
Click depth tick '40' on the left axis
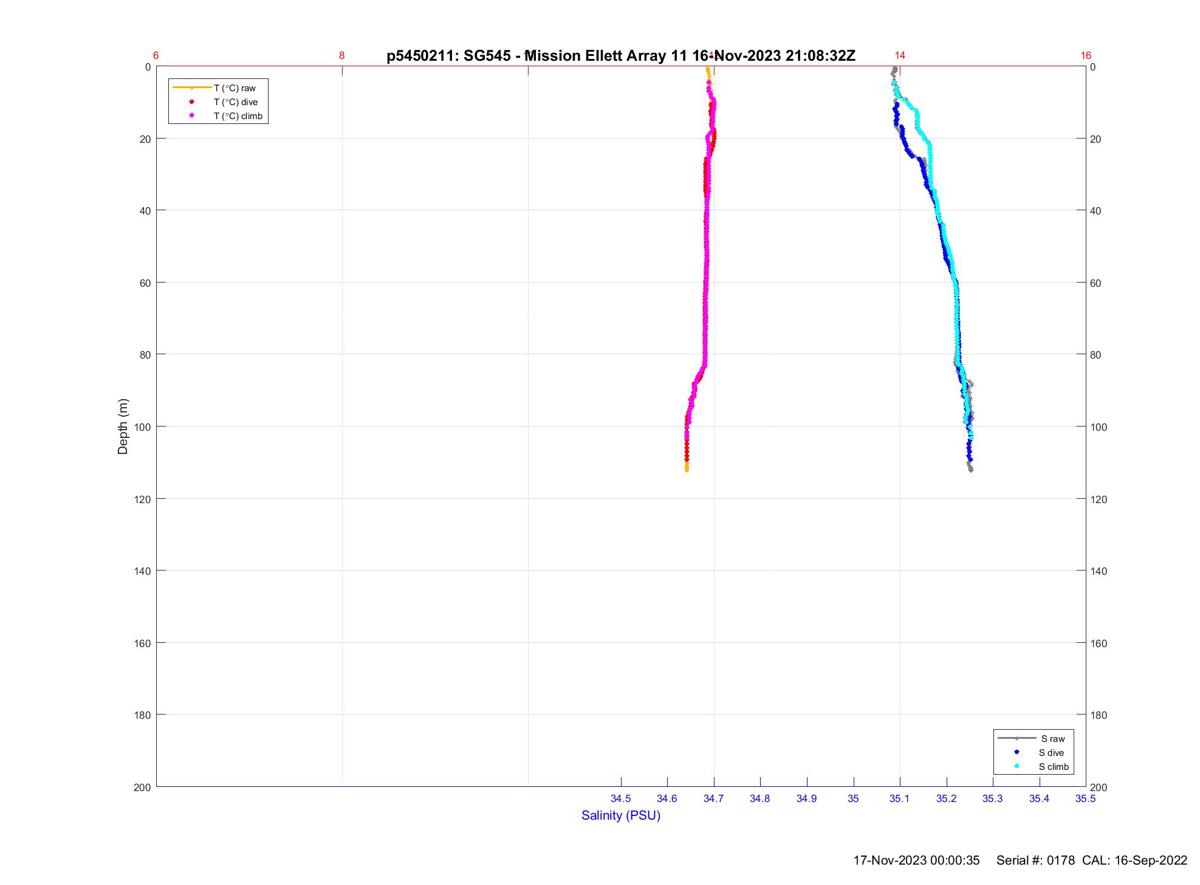coord(145,211)
